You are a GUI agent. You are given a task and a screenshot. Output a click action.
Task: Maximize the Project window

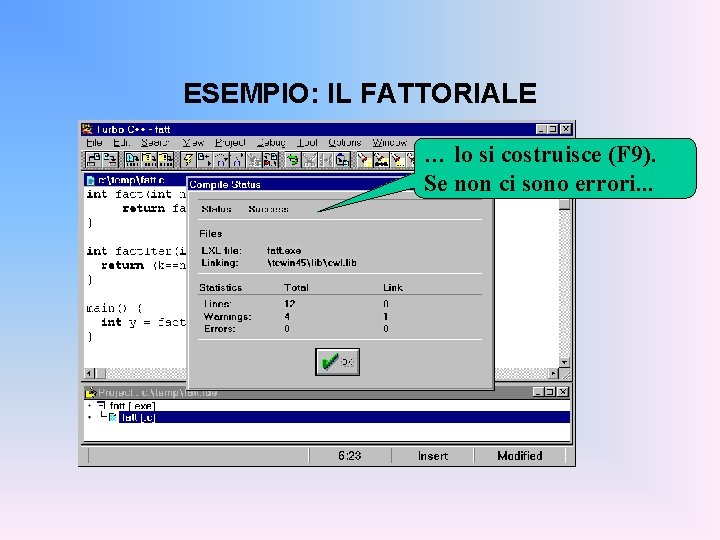point(549,392)
